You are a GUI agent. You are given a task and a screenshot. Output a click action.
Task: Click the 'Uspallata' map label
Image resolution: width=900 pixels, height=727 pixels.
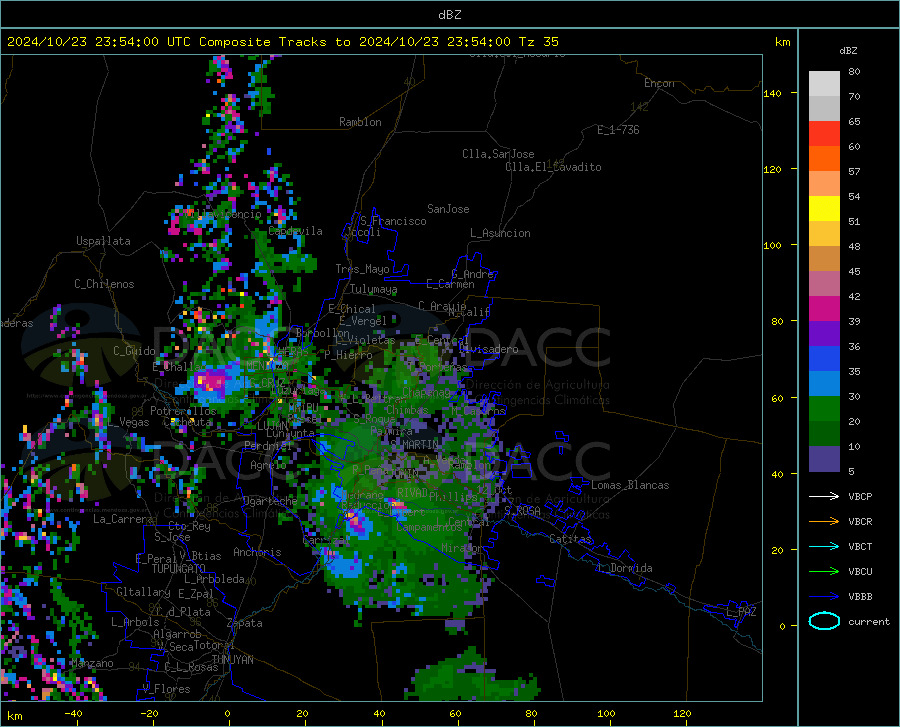(103, 241)
